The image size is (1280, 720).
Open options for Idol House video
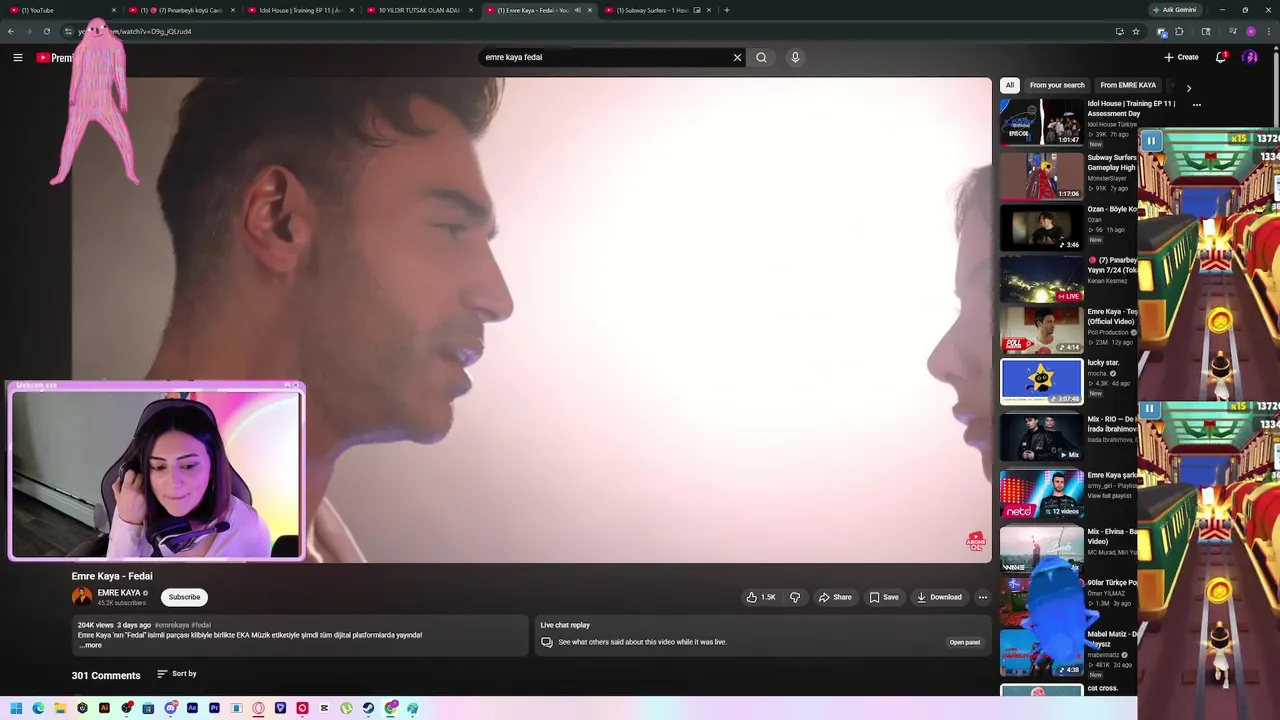pos(1196,104)
